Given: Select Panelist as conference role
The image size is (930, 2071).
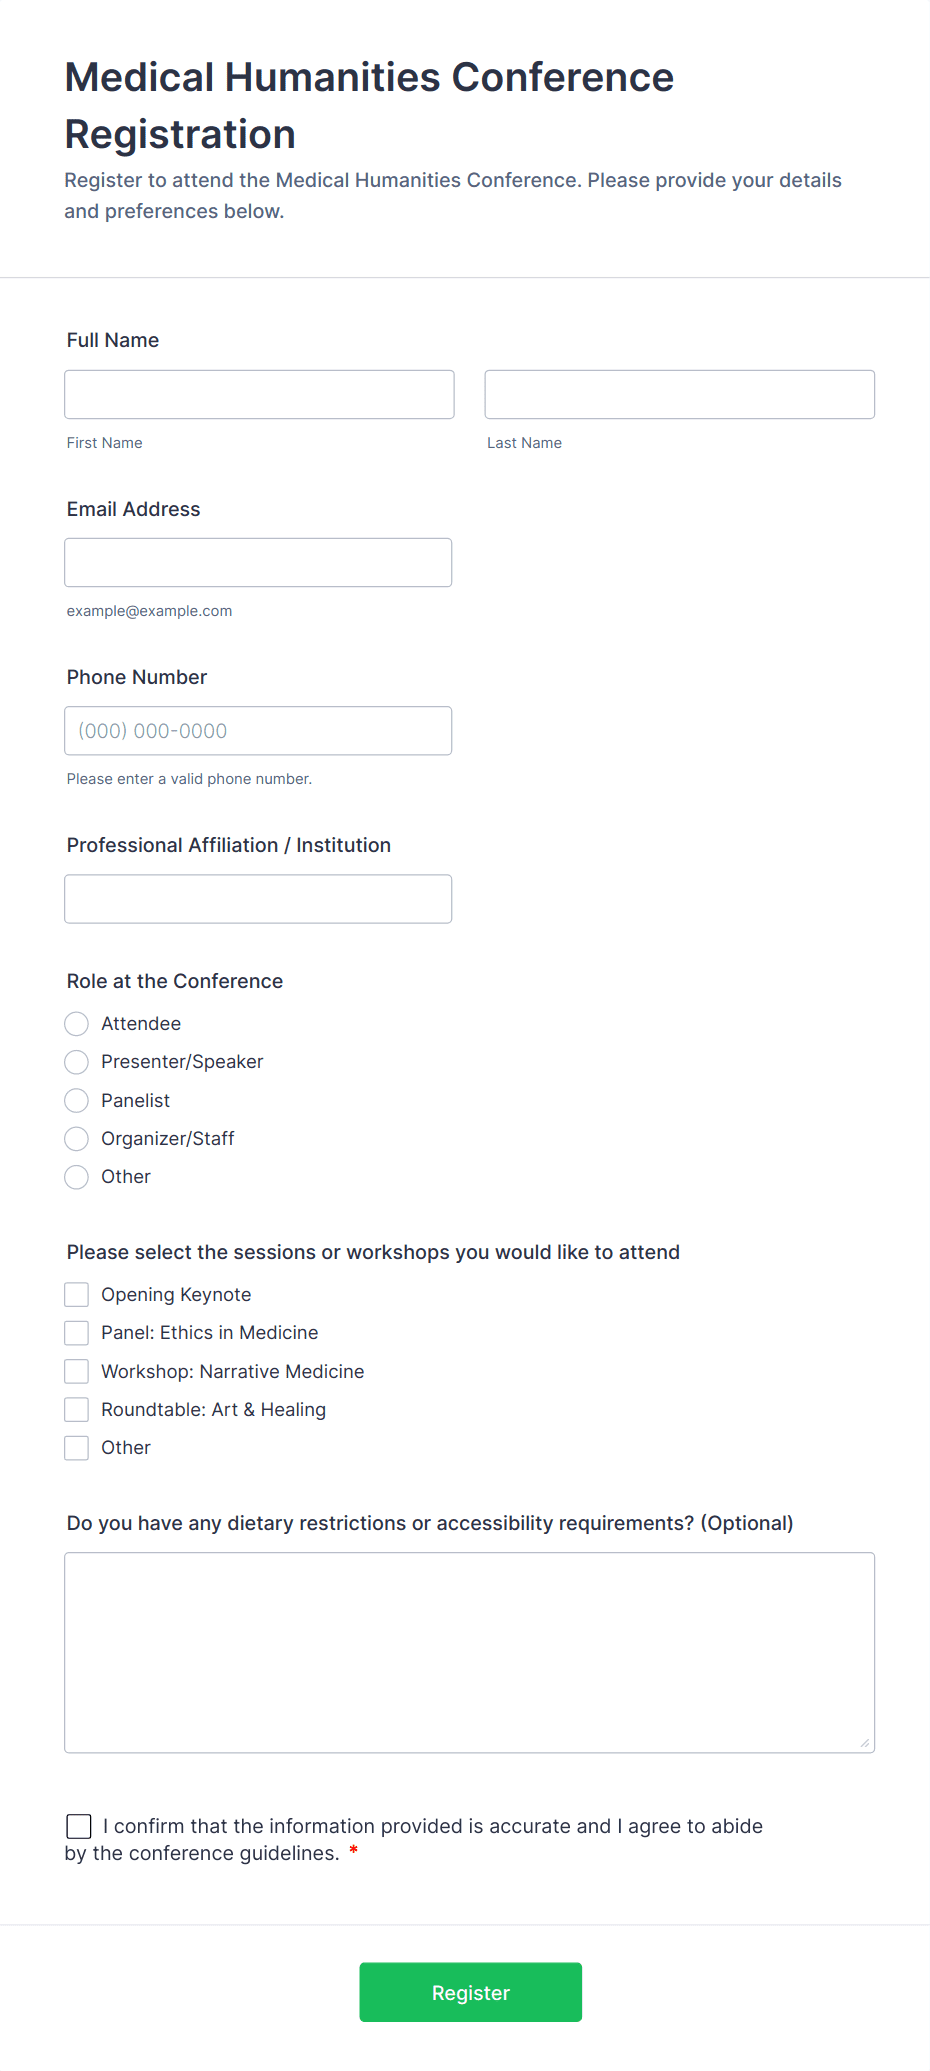Looking at the screenshot, I should (x=77, y=1100).
